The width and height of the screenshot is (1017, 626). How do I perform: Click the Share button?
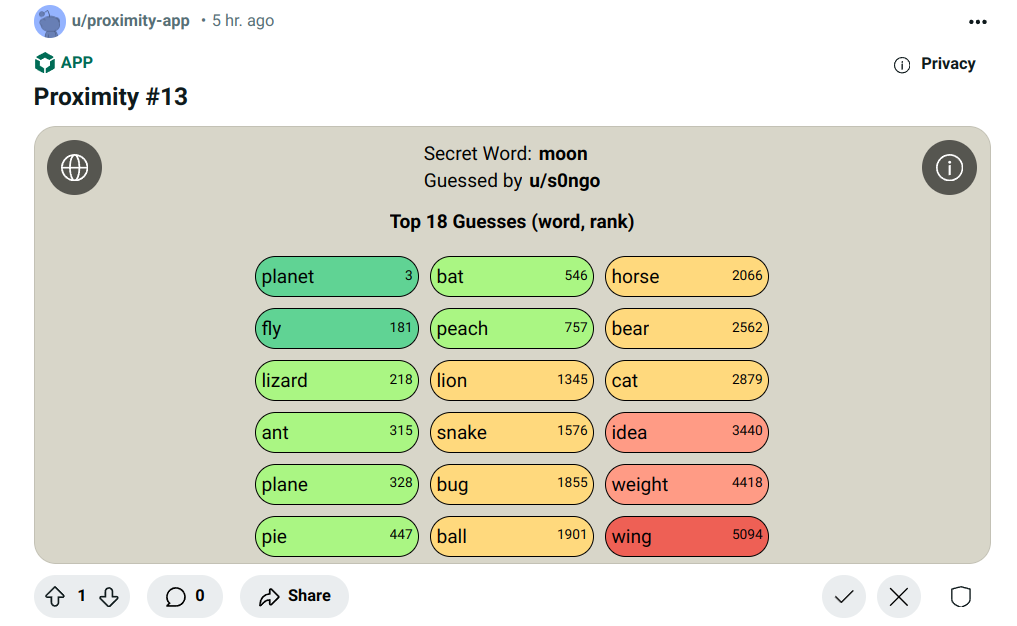pos(294,597)
